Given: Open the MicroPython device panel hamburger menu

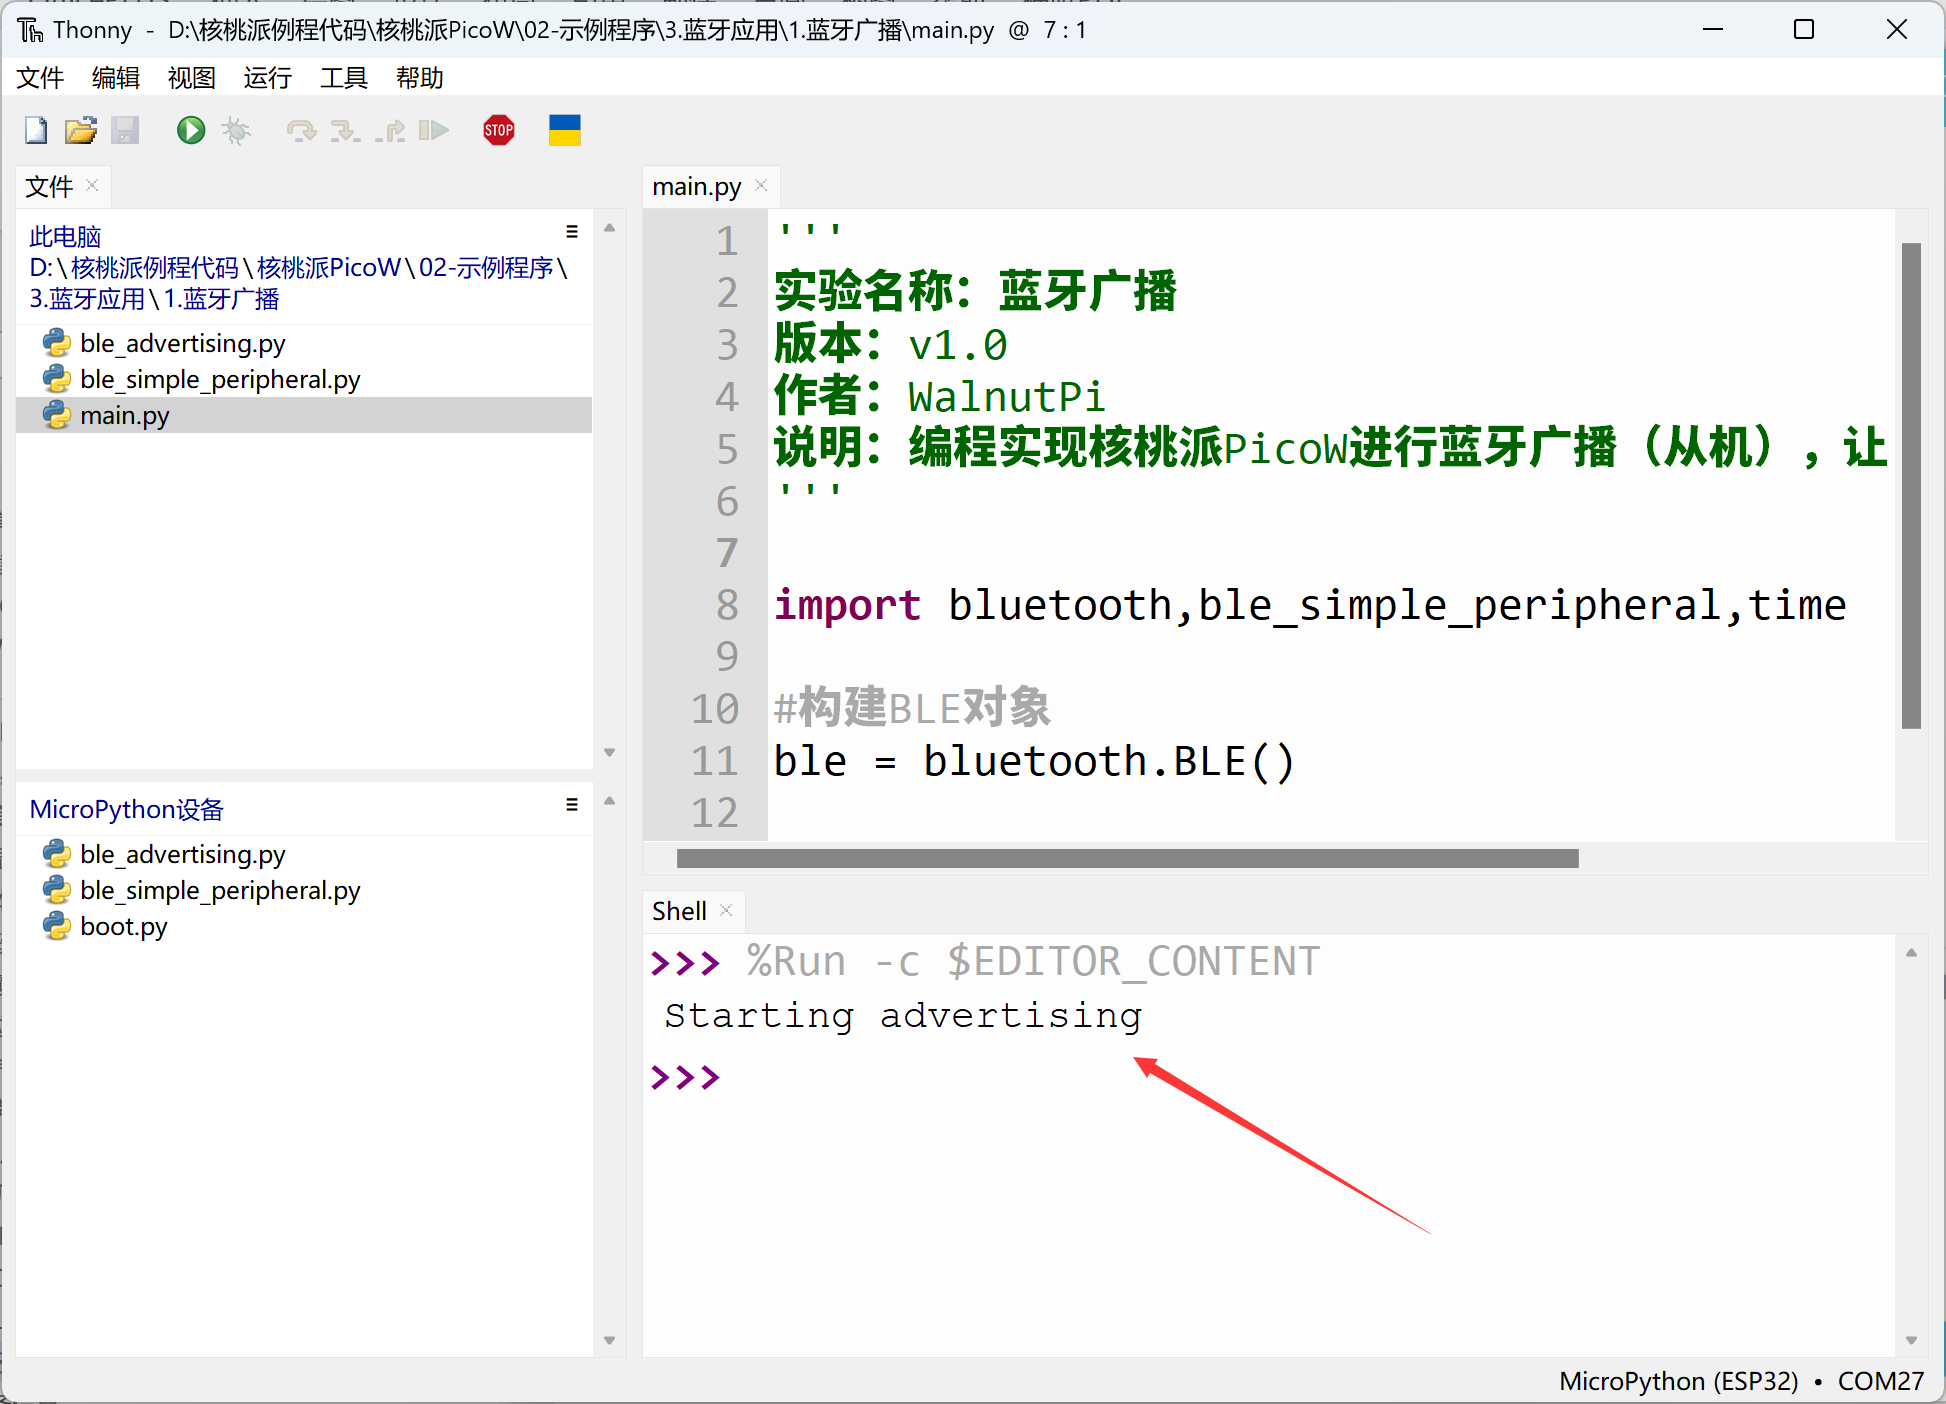Looking at the screenshot, I should (x=572, y=805).
